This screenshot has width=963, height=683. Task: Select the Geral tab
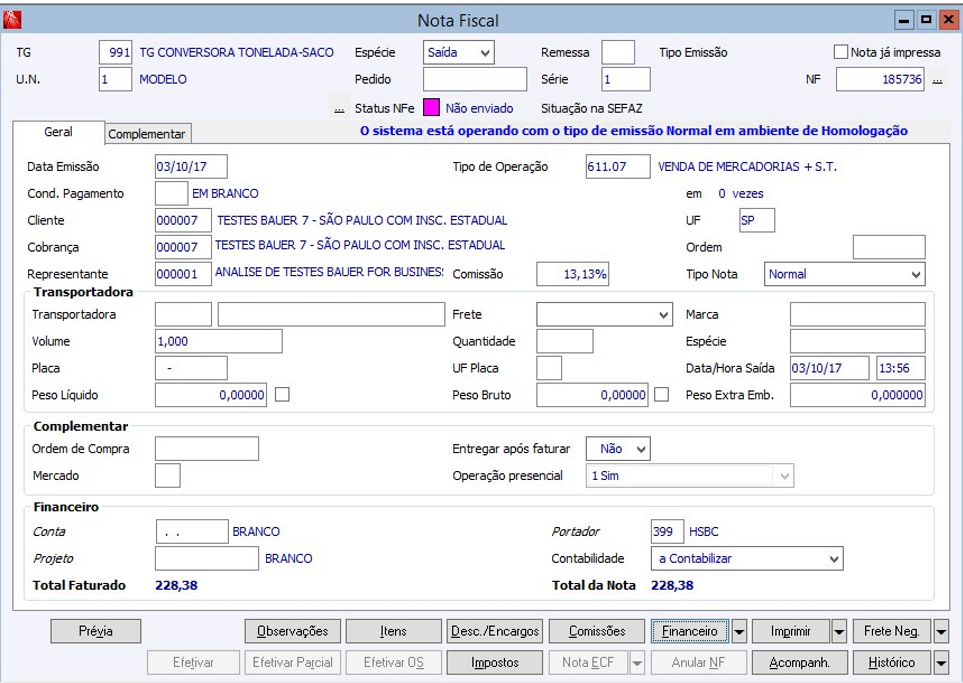coord(58,133)
